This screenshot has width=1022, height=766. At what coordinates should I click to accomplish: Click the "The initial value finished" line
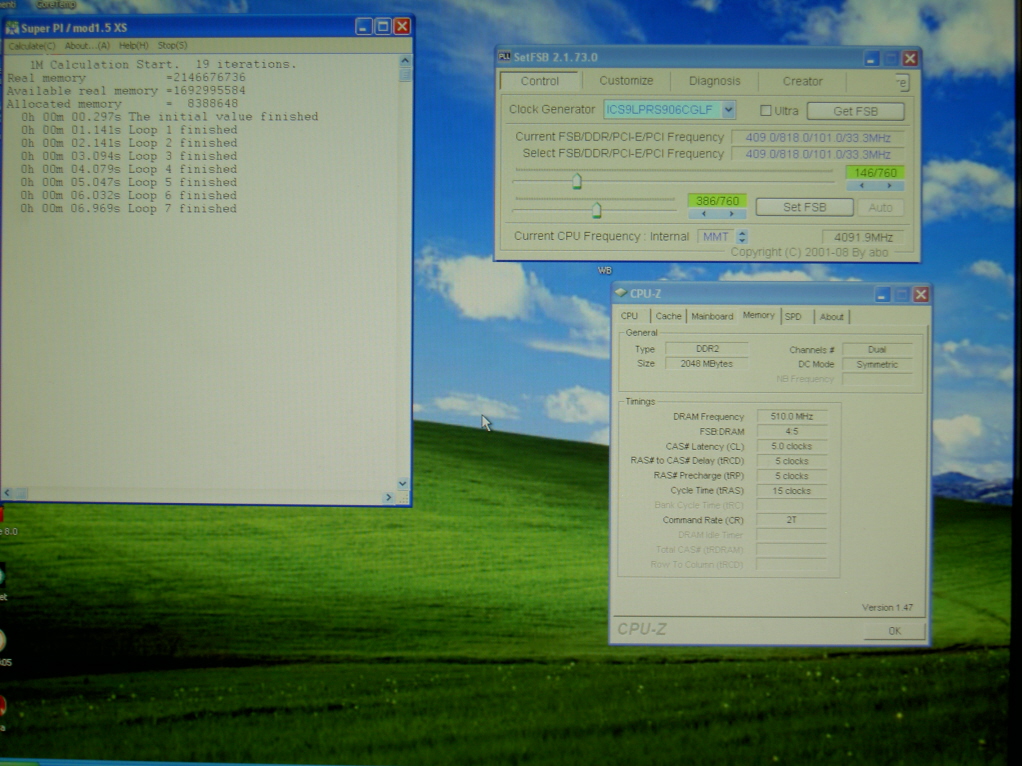[169, 117]
